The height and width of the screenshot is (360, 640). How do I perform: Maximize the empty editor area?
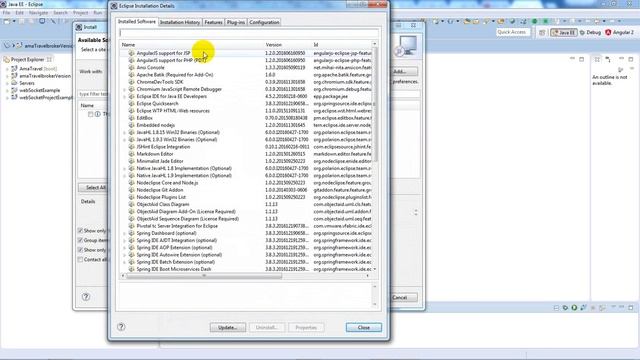582,59
